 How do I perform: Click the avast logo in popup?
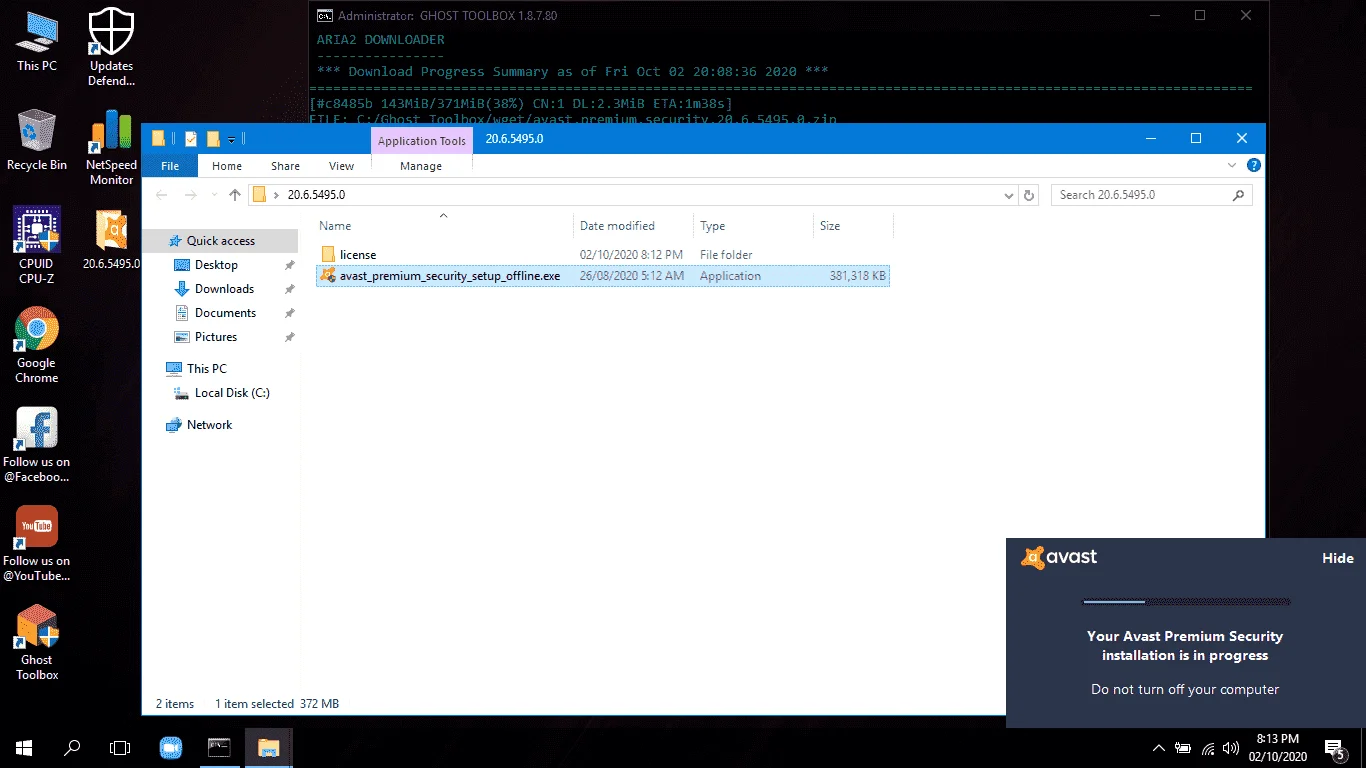pyautogui.click(x=1059, y=557)
